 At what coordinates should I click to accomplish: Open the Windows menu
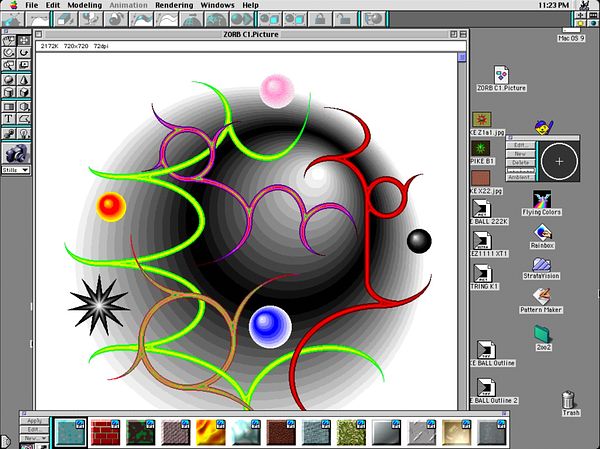[x=216, y=5]
